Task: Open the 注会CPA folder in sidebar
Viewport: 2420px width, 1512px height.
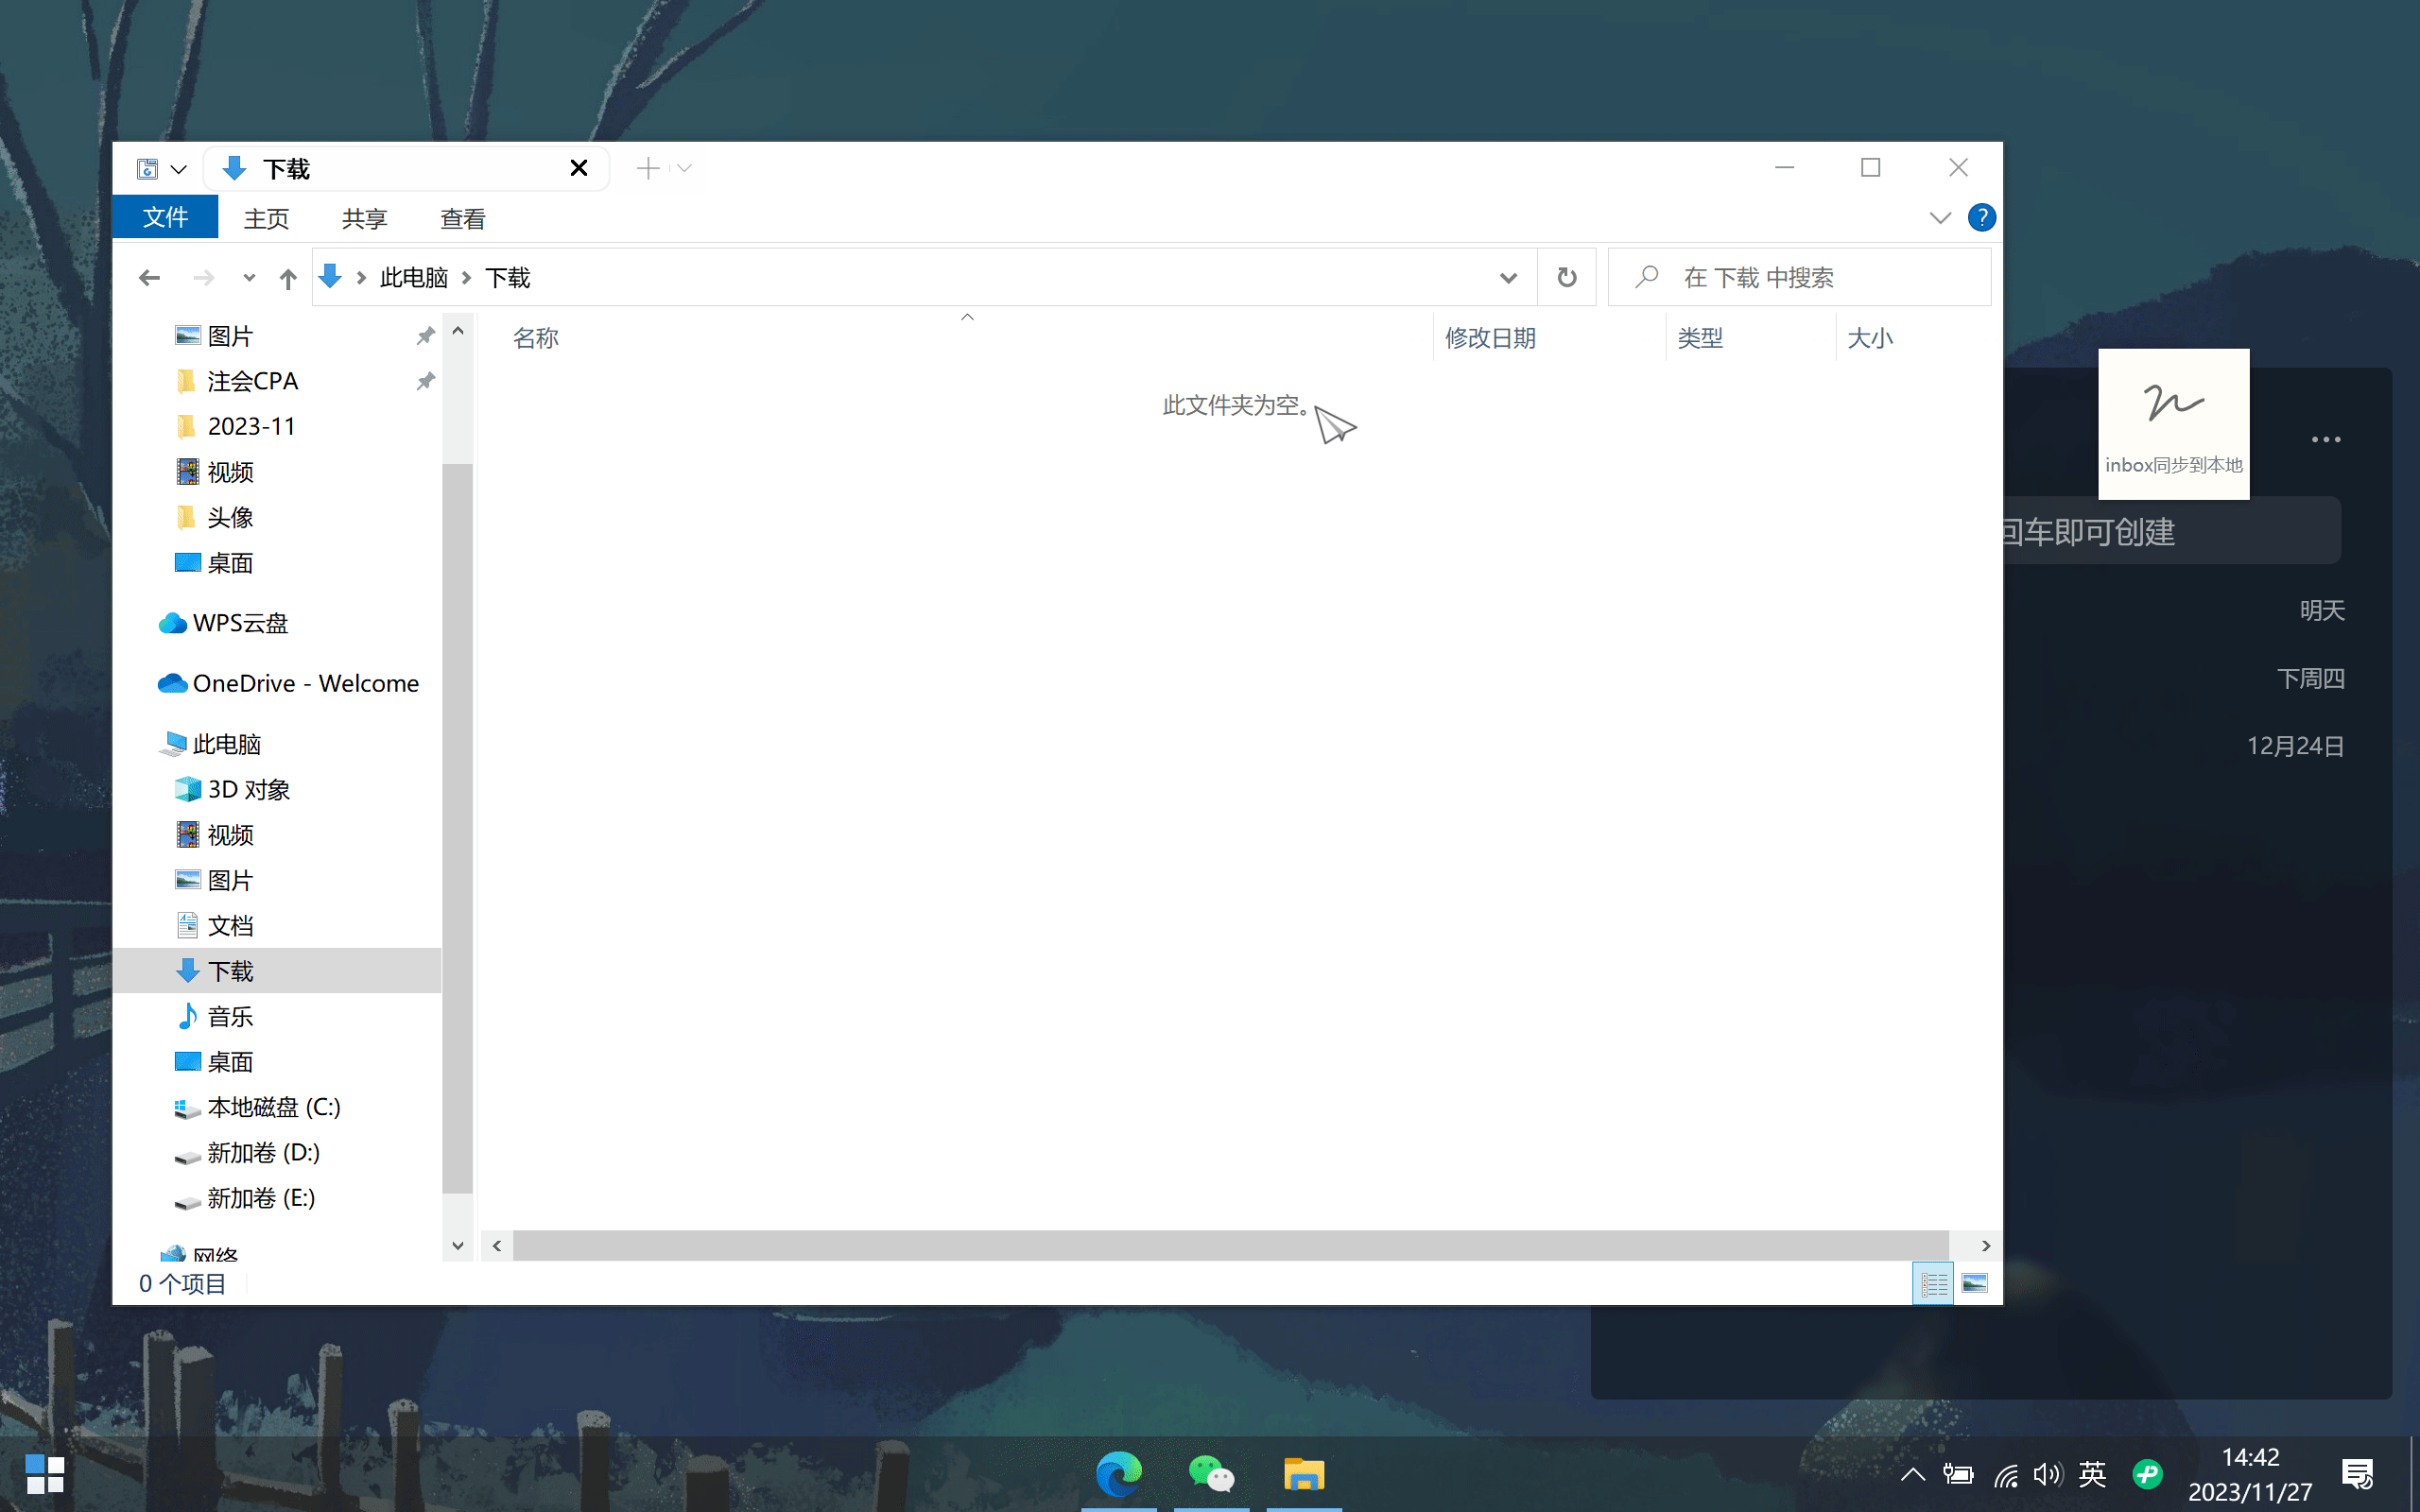Action: (252, 381)
